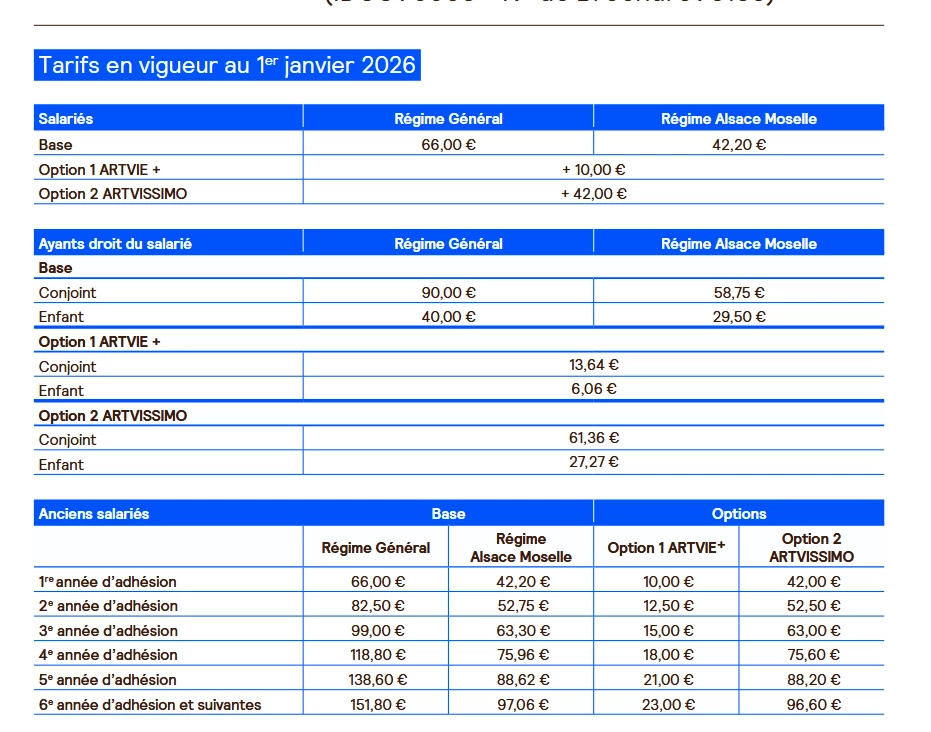
Task: Click 'Régime Général' column header in Anciens salariés table
Action: [376, 548]
